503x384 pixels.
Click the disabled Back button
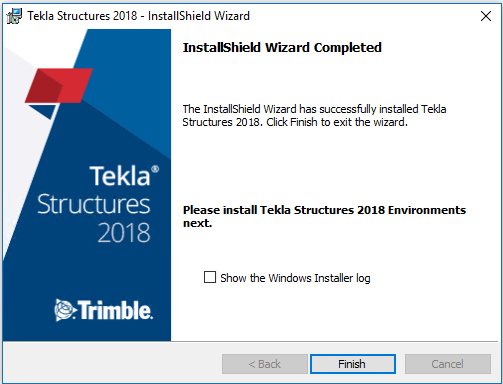click(265, 364)
